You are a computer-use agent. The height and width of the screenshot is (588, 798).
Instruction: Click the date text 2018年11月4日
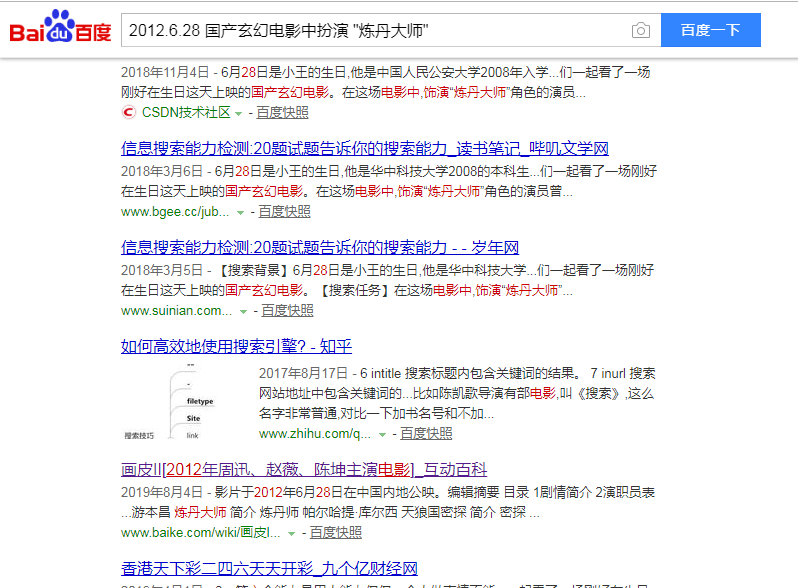tap(165, 72)
